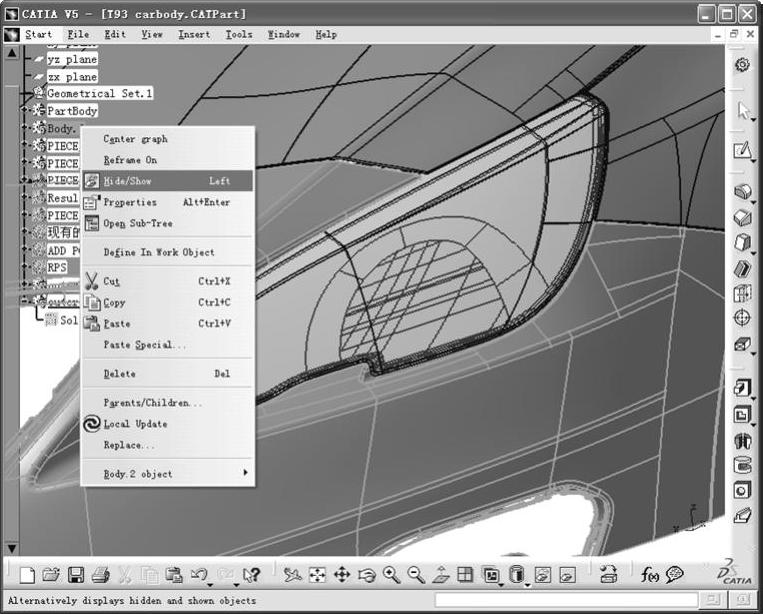The height and width of the screenshot is (614, 763).
Task: Click the Zoom In magnifier icon
Action: [391, 575]
